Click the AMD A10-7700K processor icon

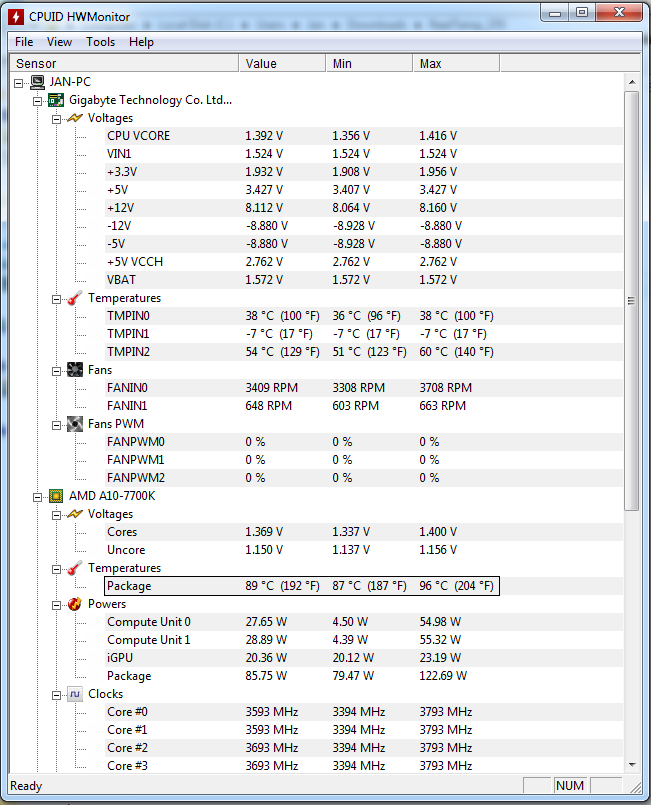click(56, 496)
